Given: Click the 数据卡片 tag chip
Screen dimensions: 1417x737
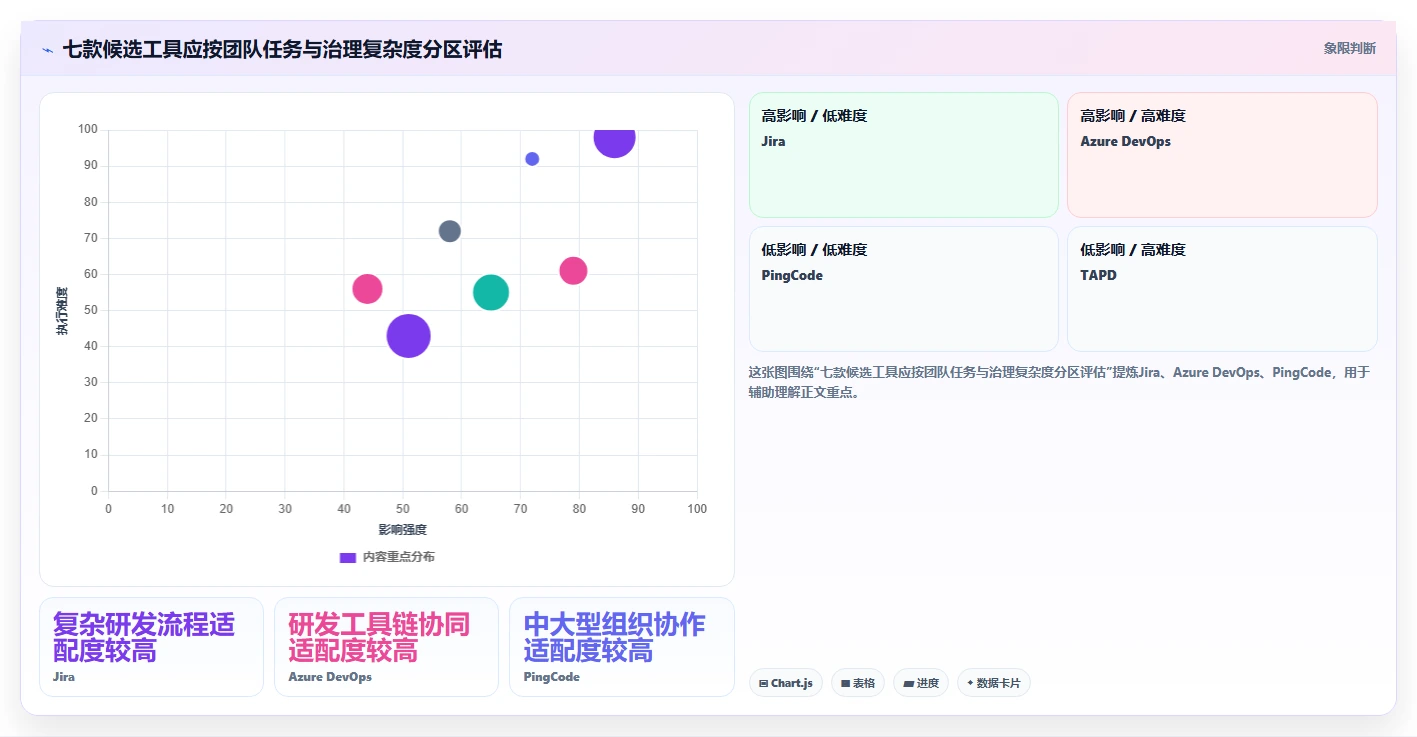Looking at the screenshot, I should click(994, 683).
